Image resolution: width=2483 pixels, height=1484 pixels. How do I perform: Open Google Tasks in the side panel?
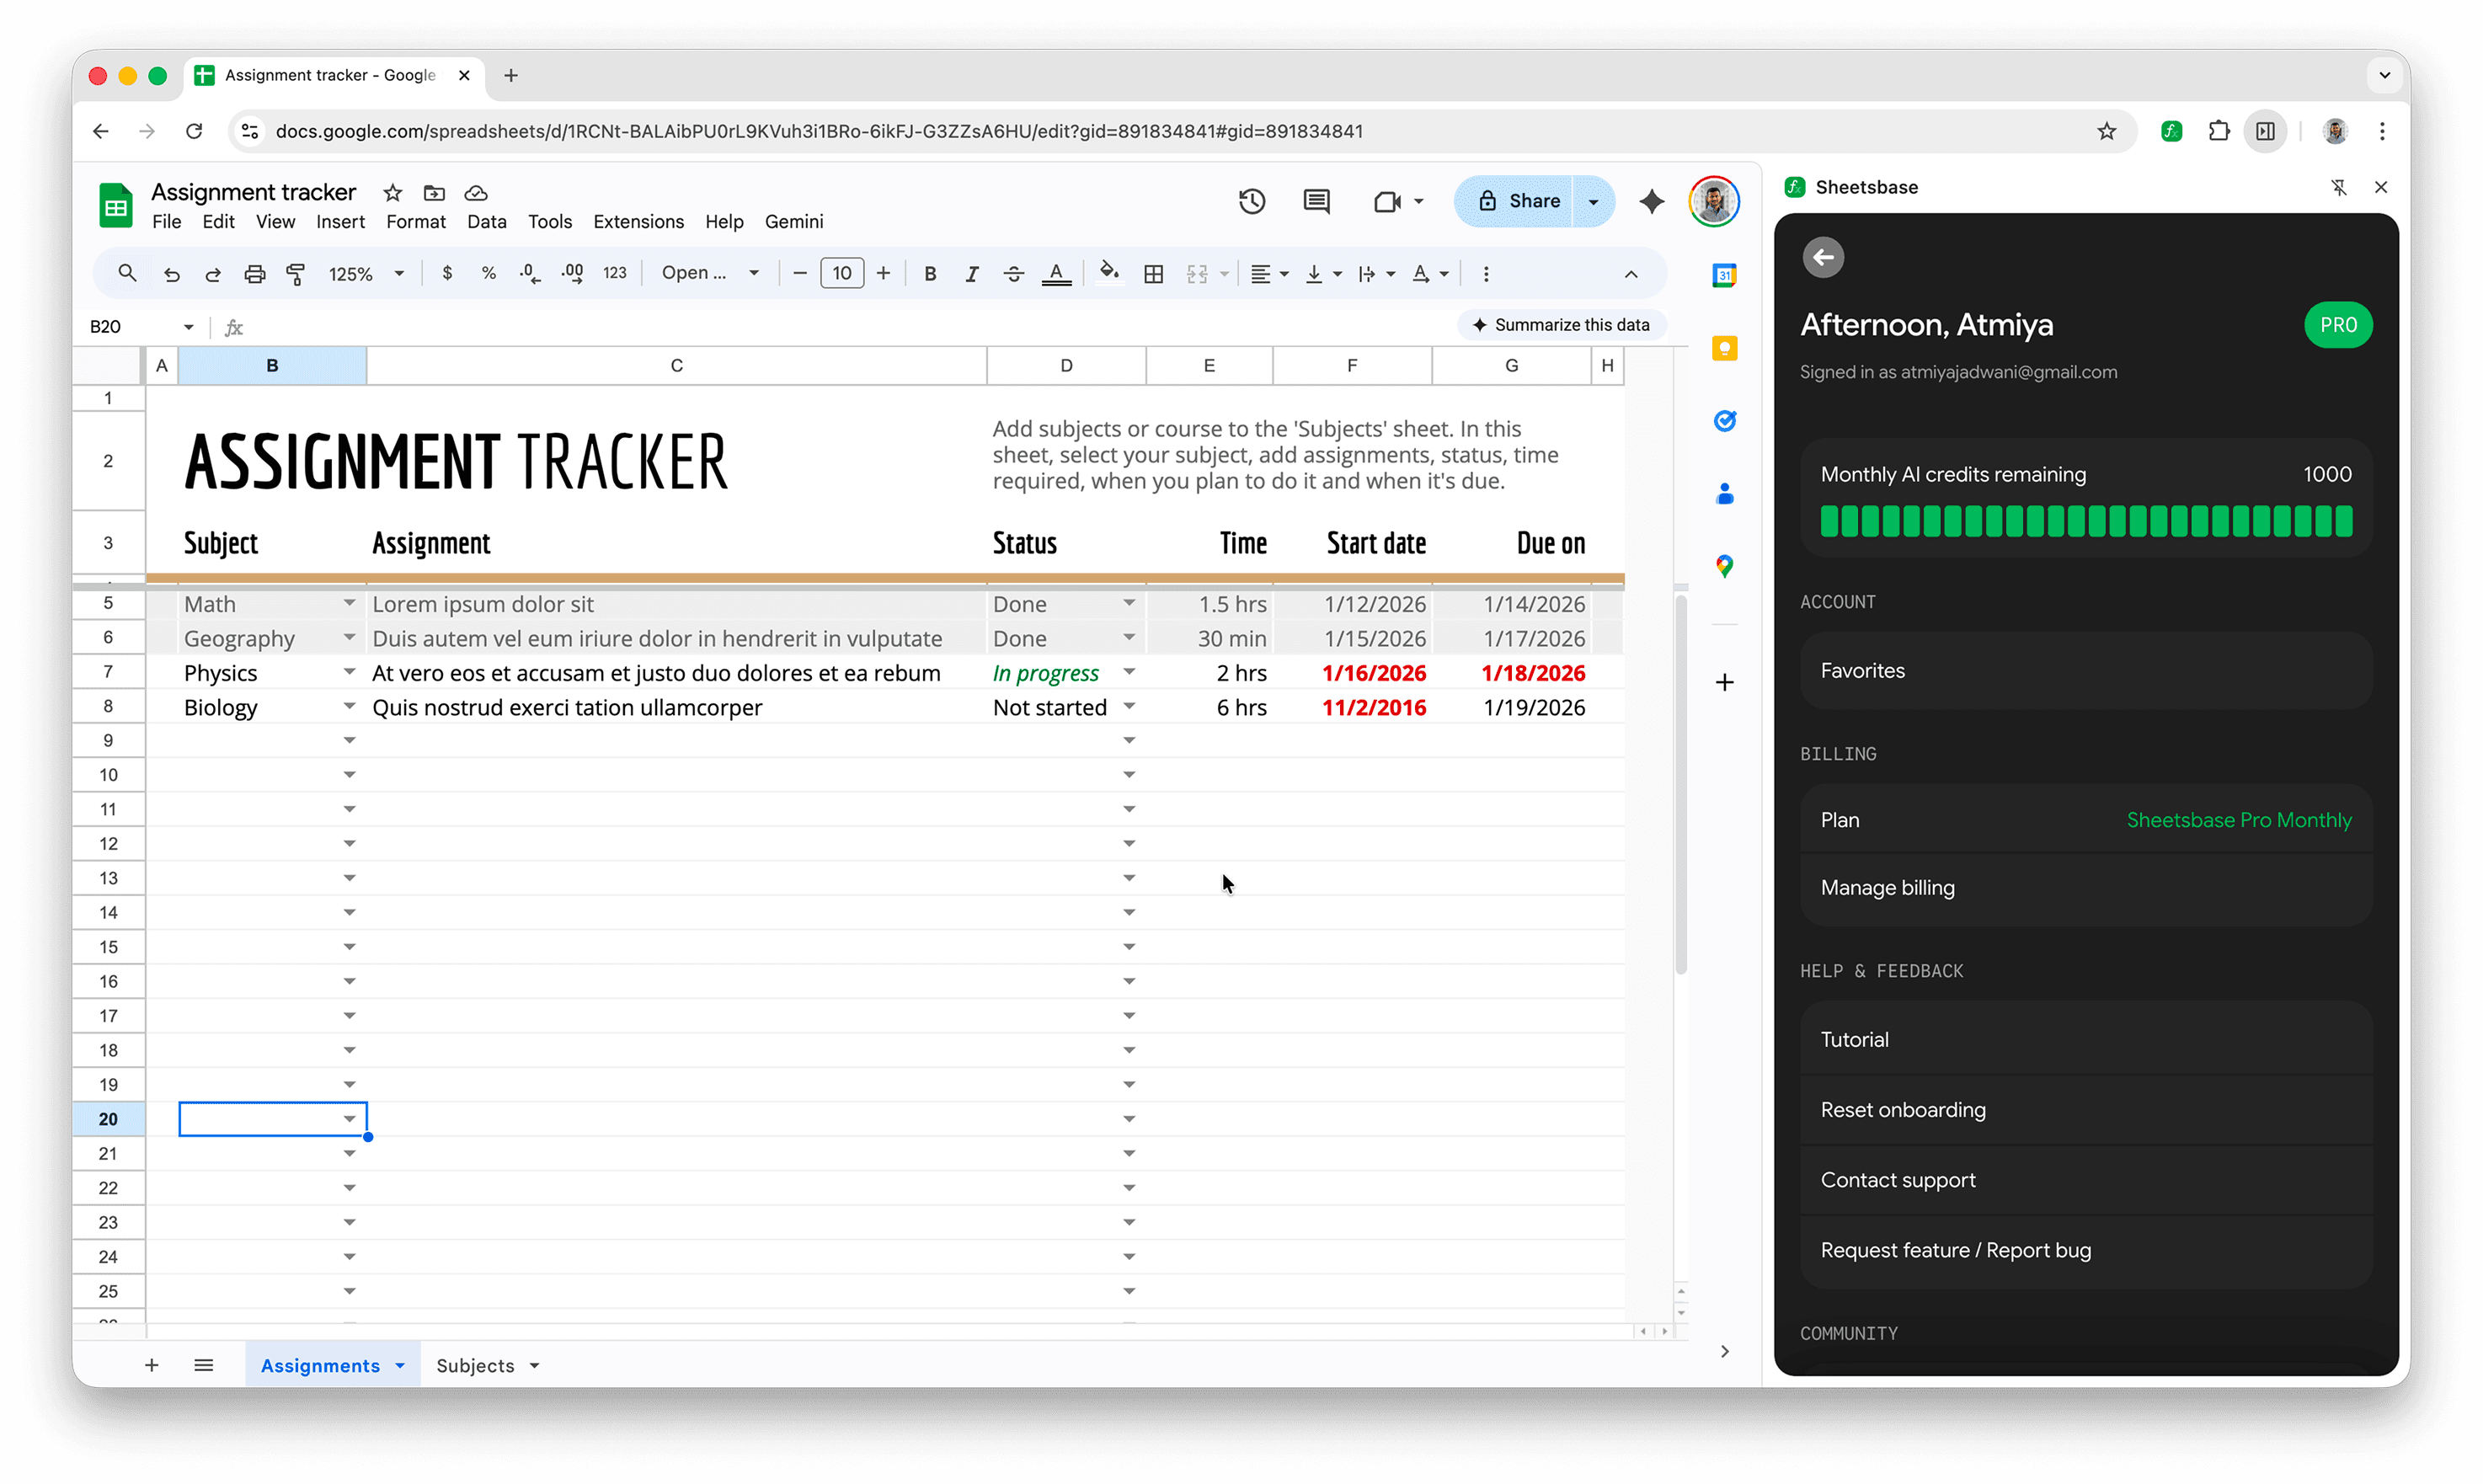pos(1724,421)
